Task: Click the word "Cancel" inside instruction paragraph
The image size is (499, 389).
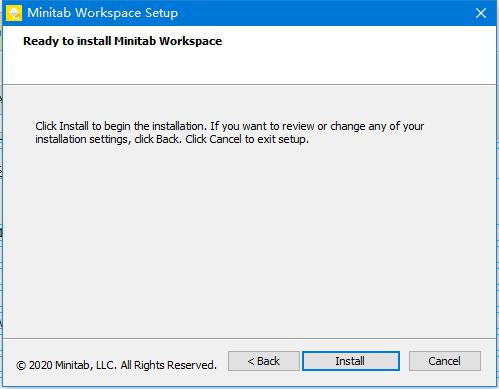Action: [x=225, y=139]
